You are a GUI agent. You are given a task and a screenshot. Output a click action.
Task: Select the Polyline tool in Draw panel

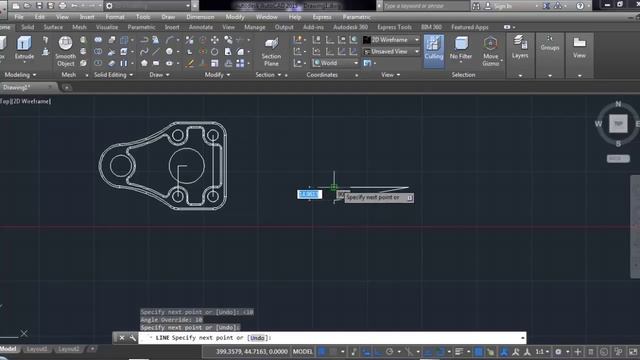click(144, 40)
